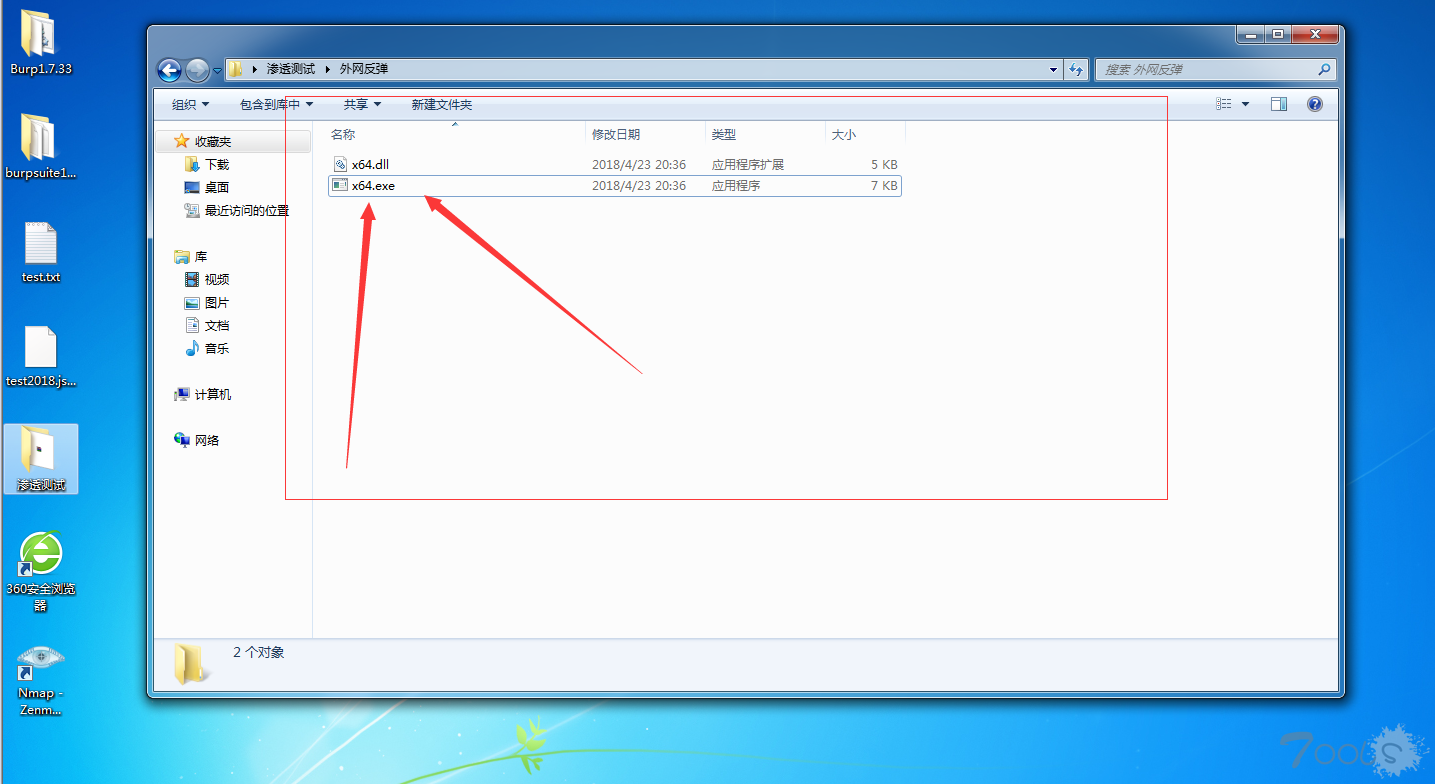The image size is (1435, 784).
Task: Change view using the view mode icon
Action: click(x=1224, y=104)
